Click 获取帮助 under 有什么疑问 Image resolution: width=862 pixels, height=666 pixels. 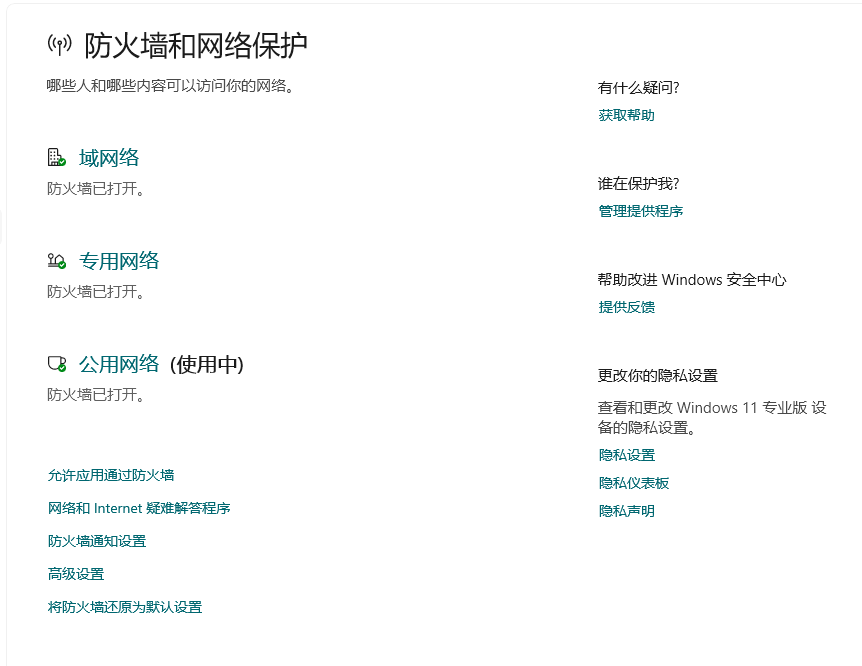click(x=628, y=115)
